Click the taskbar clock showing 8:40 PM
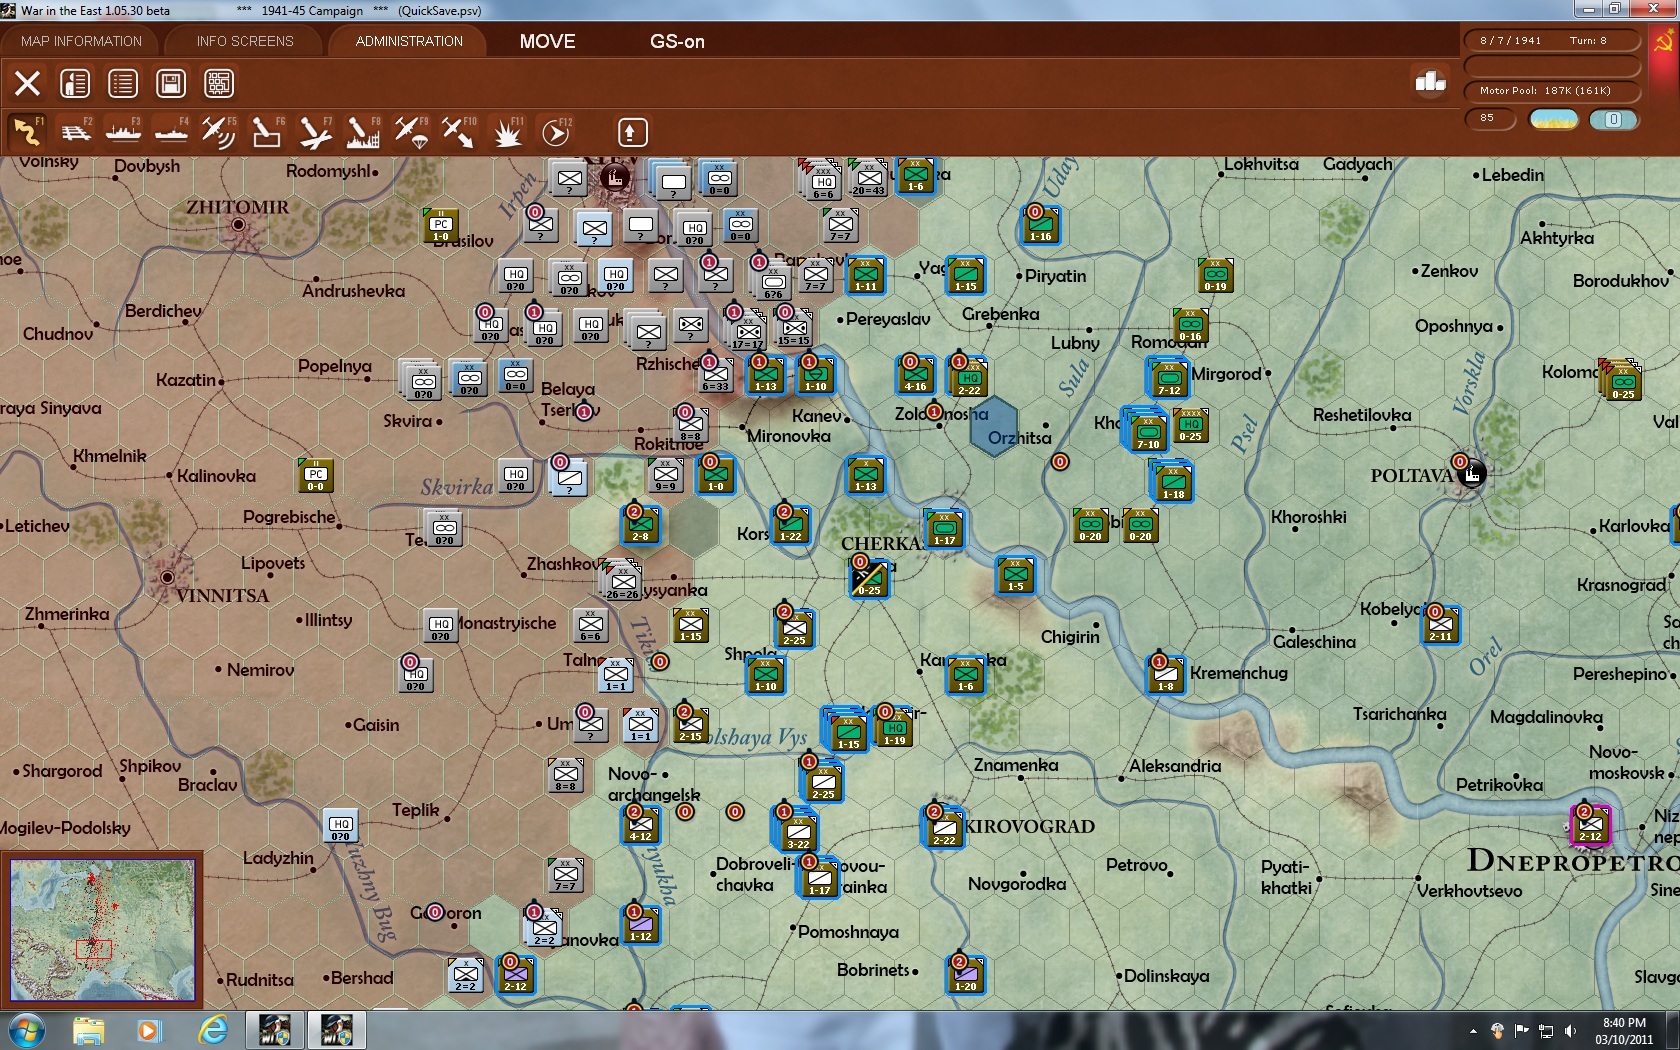1680x1050 pixels. click(x=1624, y=1031)
